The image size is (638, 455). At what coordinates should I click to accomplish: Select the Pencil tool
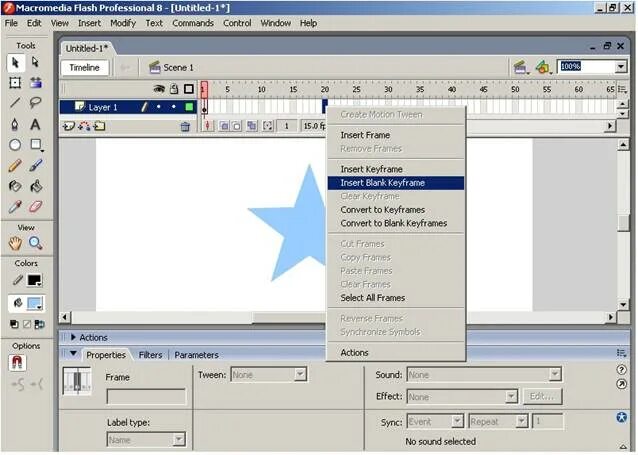coord(15,165)
